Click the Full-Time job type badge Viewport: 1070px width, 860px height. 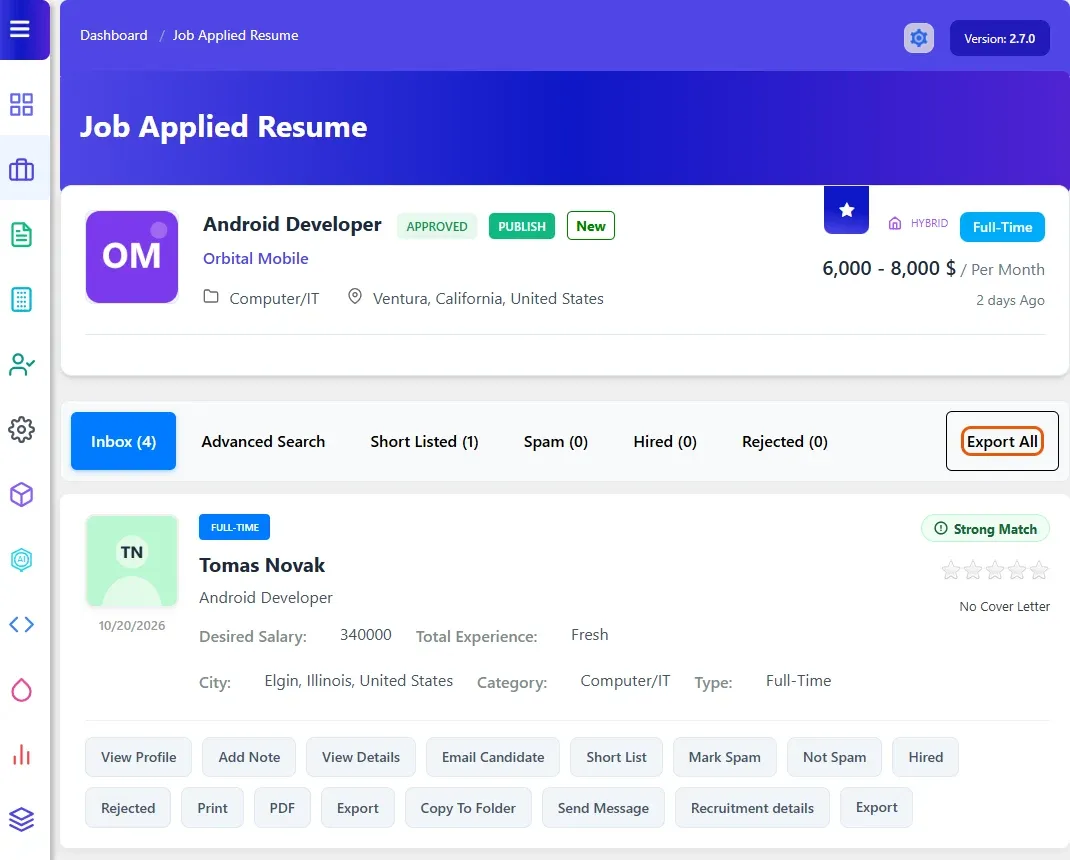1002,227
